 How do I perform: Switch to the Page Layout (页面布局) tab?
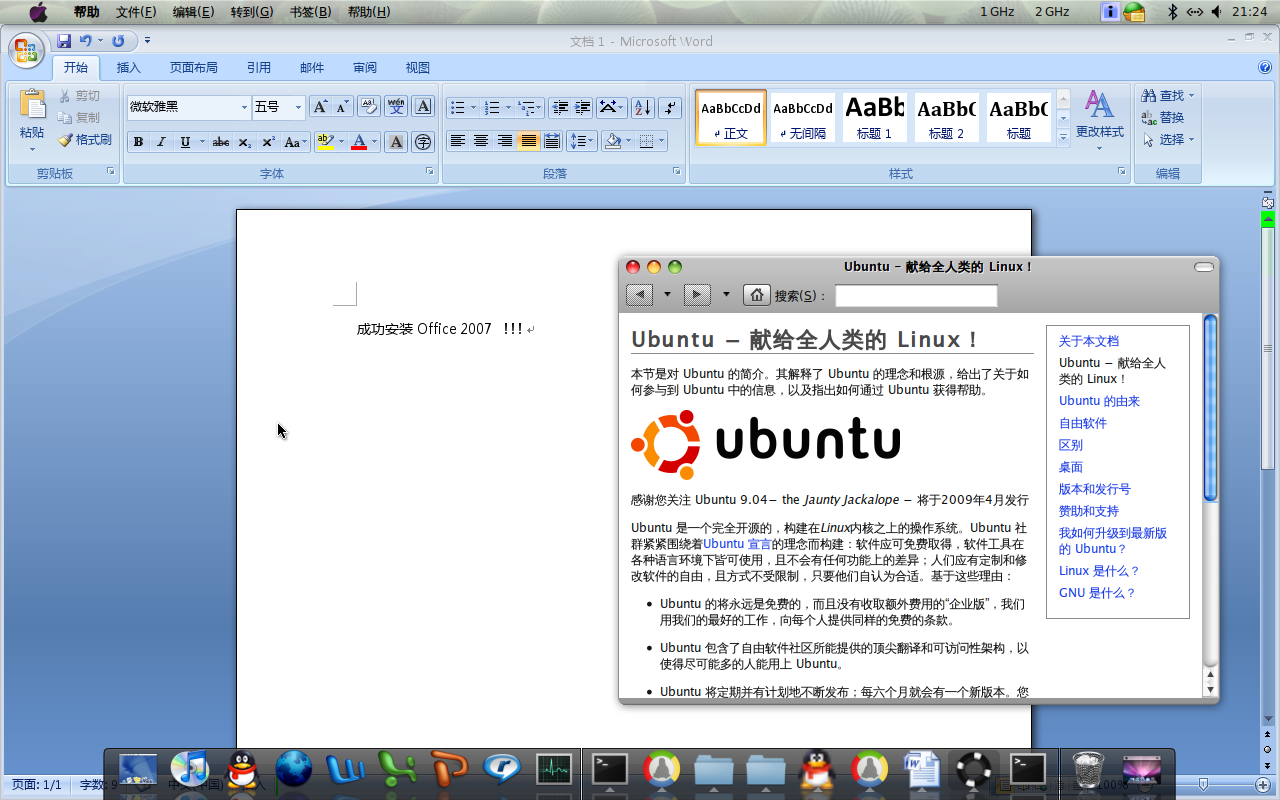[193, 68]
